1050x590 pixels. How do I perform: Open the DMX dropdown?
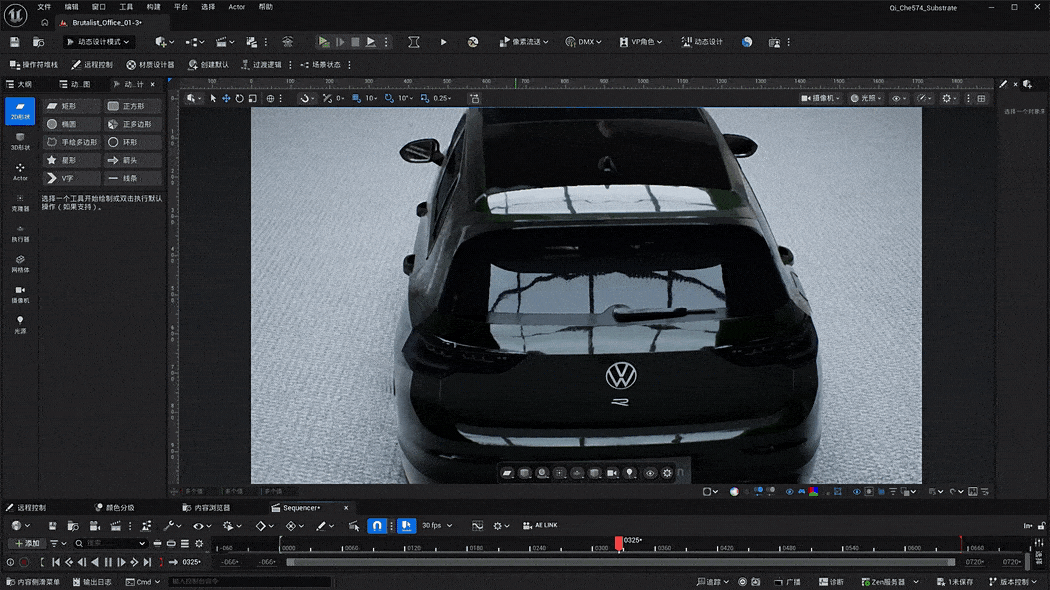pos(583,42)
